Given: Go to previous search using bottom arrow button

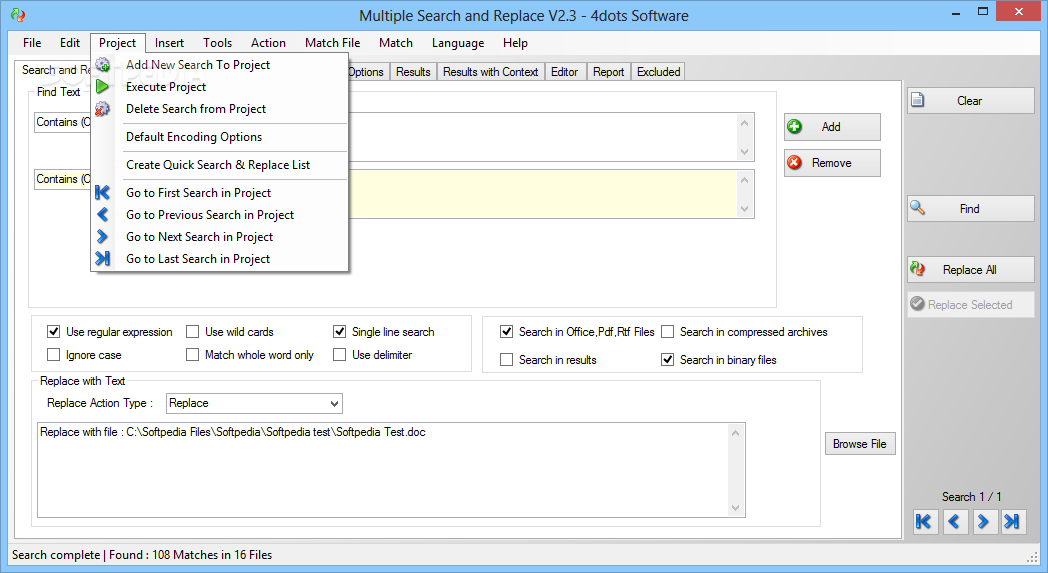Looking at the screenshot, I should tap(954, 522).
